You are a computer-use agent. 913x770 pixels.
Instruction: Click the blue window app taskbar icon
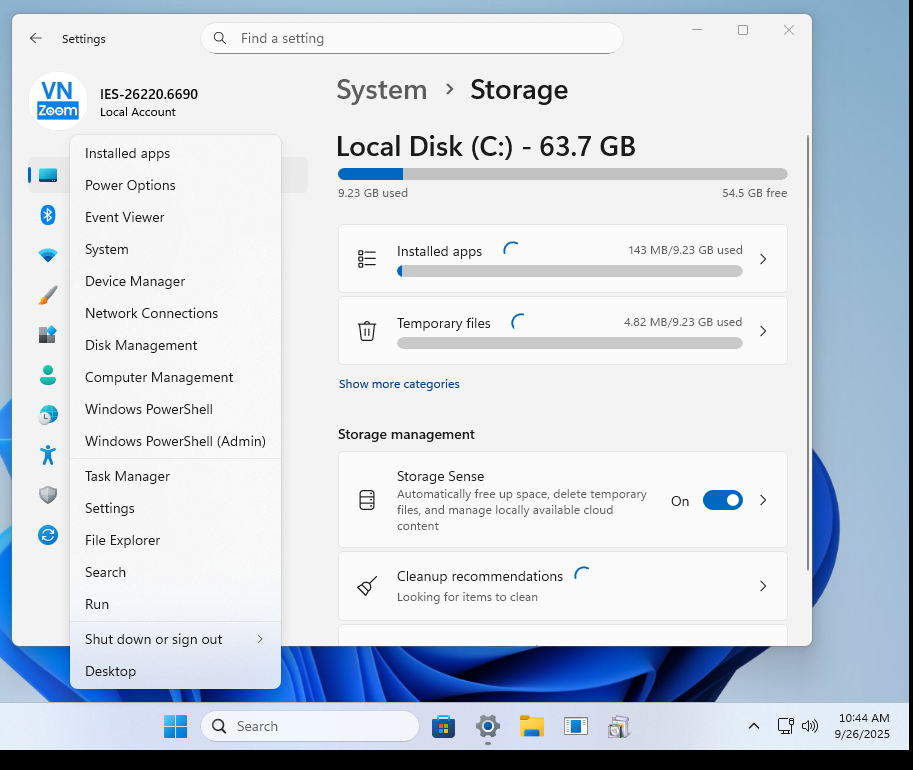575,726
